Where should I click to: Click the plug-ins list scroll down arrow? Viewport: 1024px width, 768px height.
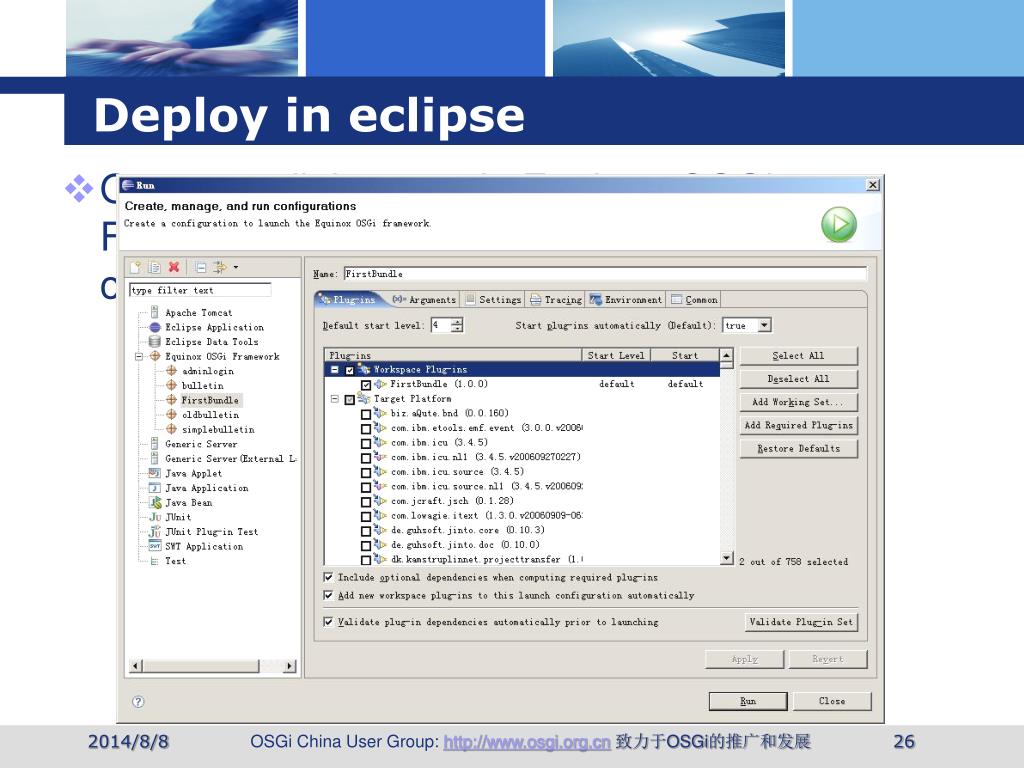point(727,558)
